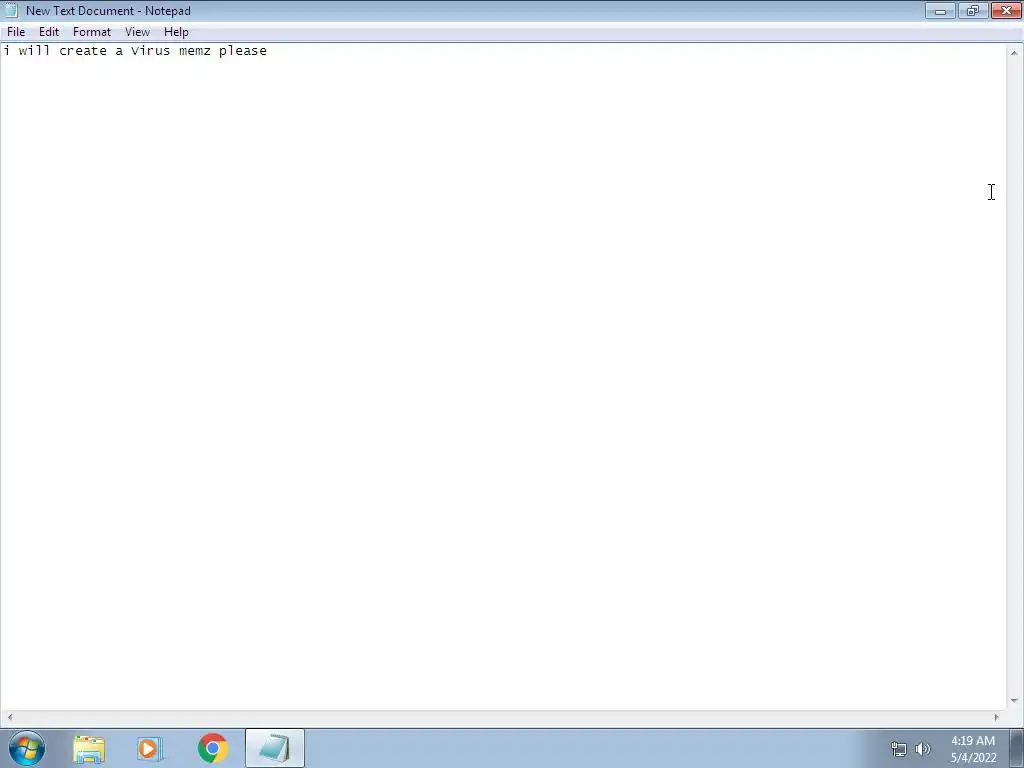Place cursor after the word 'please'
The image size is (1024, 768).
tap(268, 51)
